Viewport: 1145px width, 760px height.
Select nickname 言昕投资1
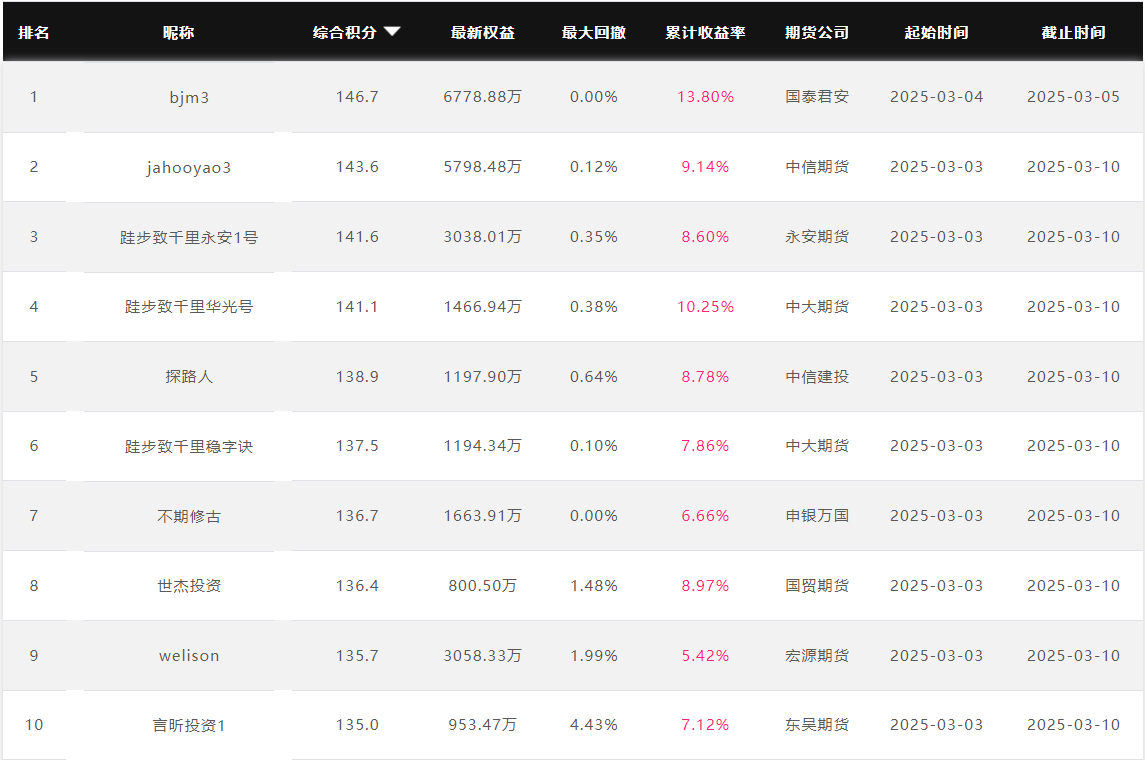tap(189, 726)
